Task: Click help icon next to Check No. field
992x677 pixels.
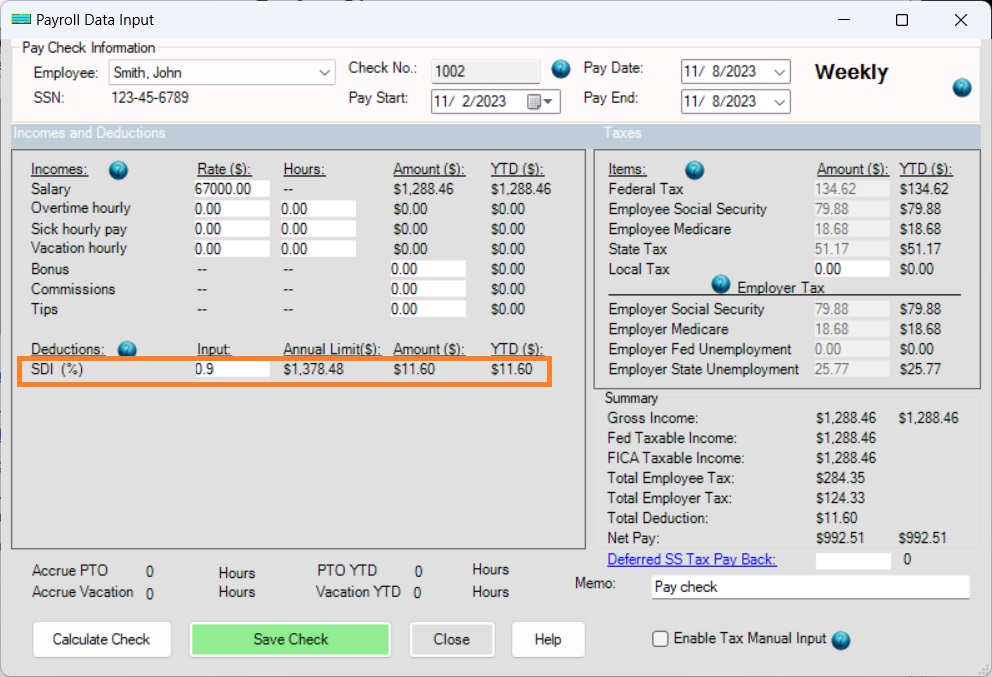Action: point(559,69)
